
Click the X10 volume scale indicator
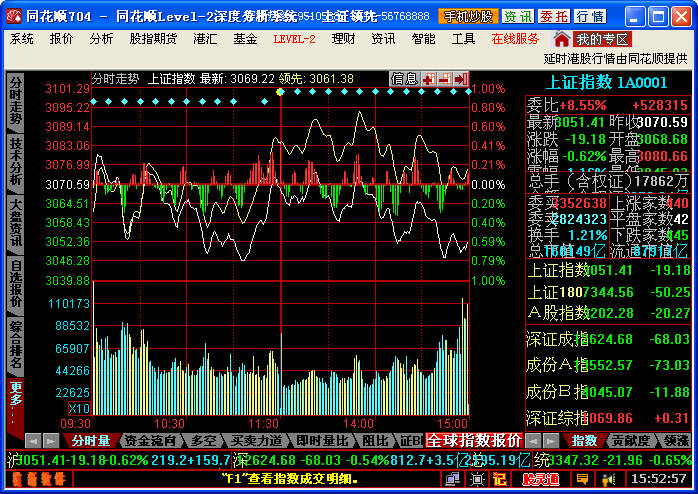coord(79,408)
